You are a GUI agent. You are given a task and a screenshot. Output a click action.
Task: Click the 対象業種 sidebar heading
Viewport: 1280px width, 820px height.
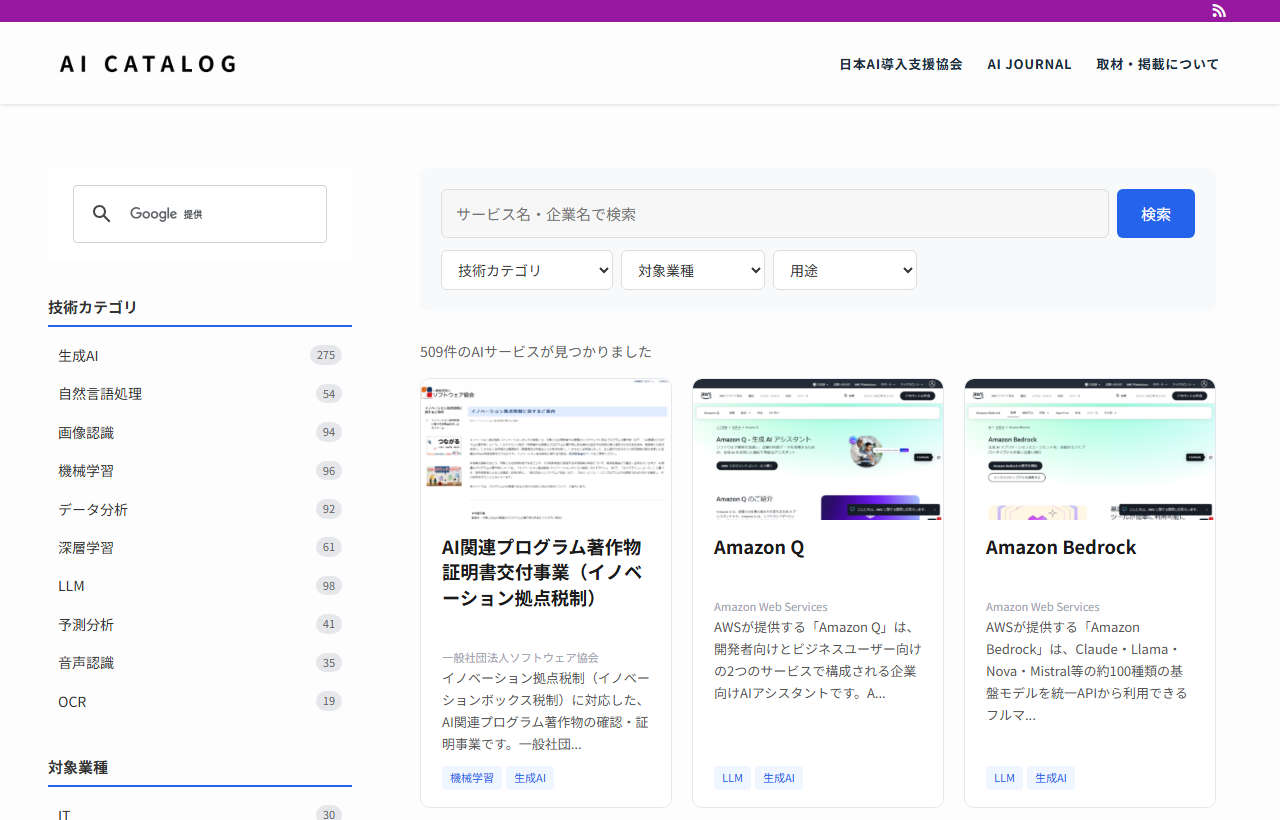point(78,767)
